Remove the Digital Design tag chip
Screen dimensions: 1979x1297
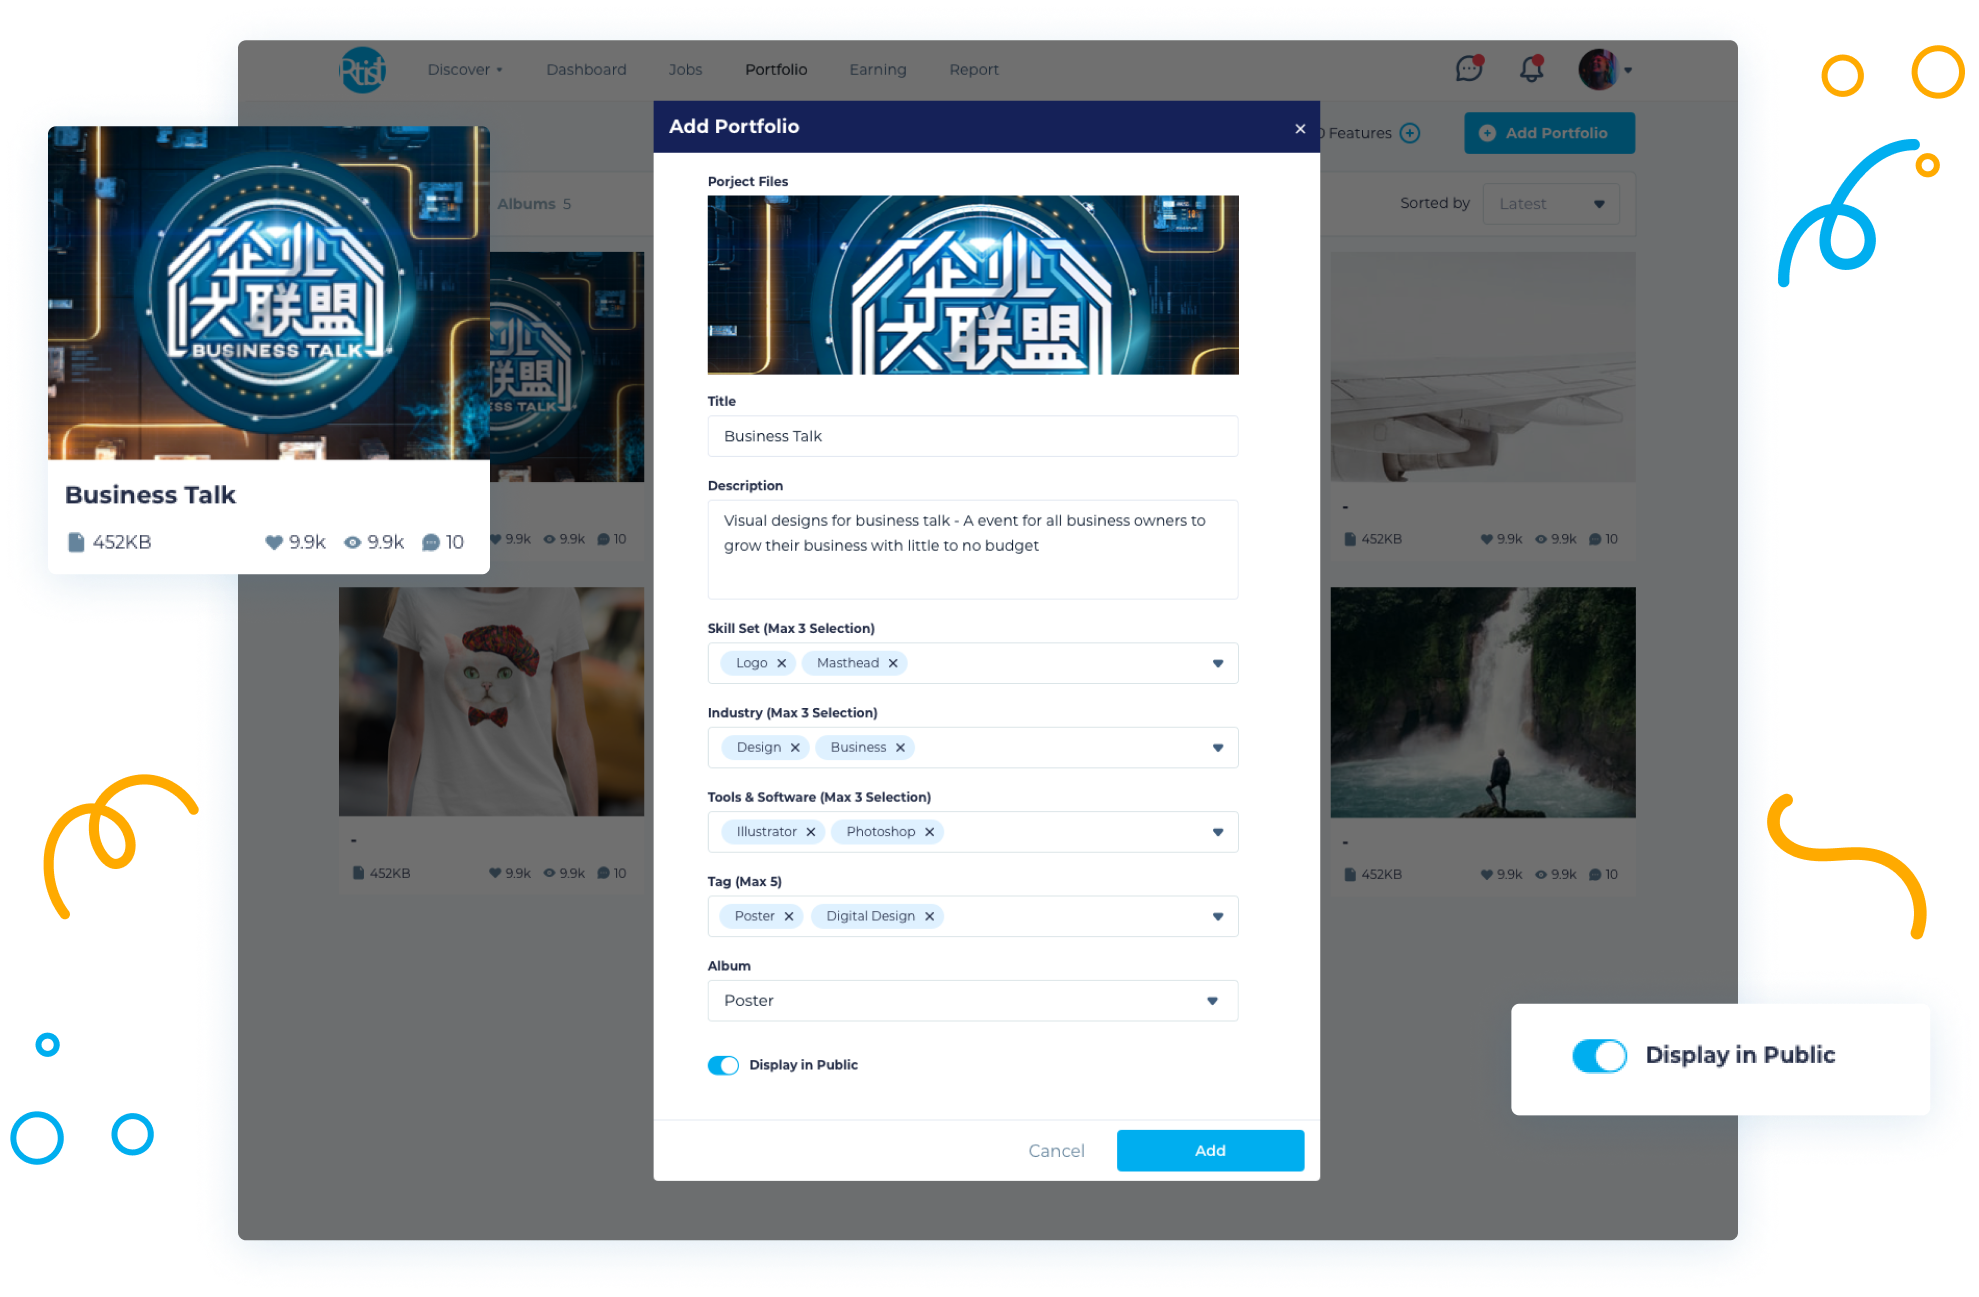coord(929,916)
